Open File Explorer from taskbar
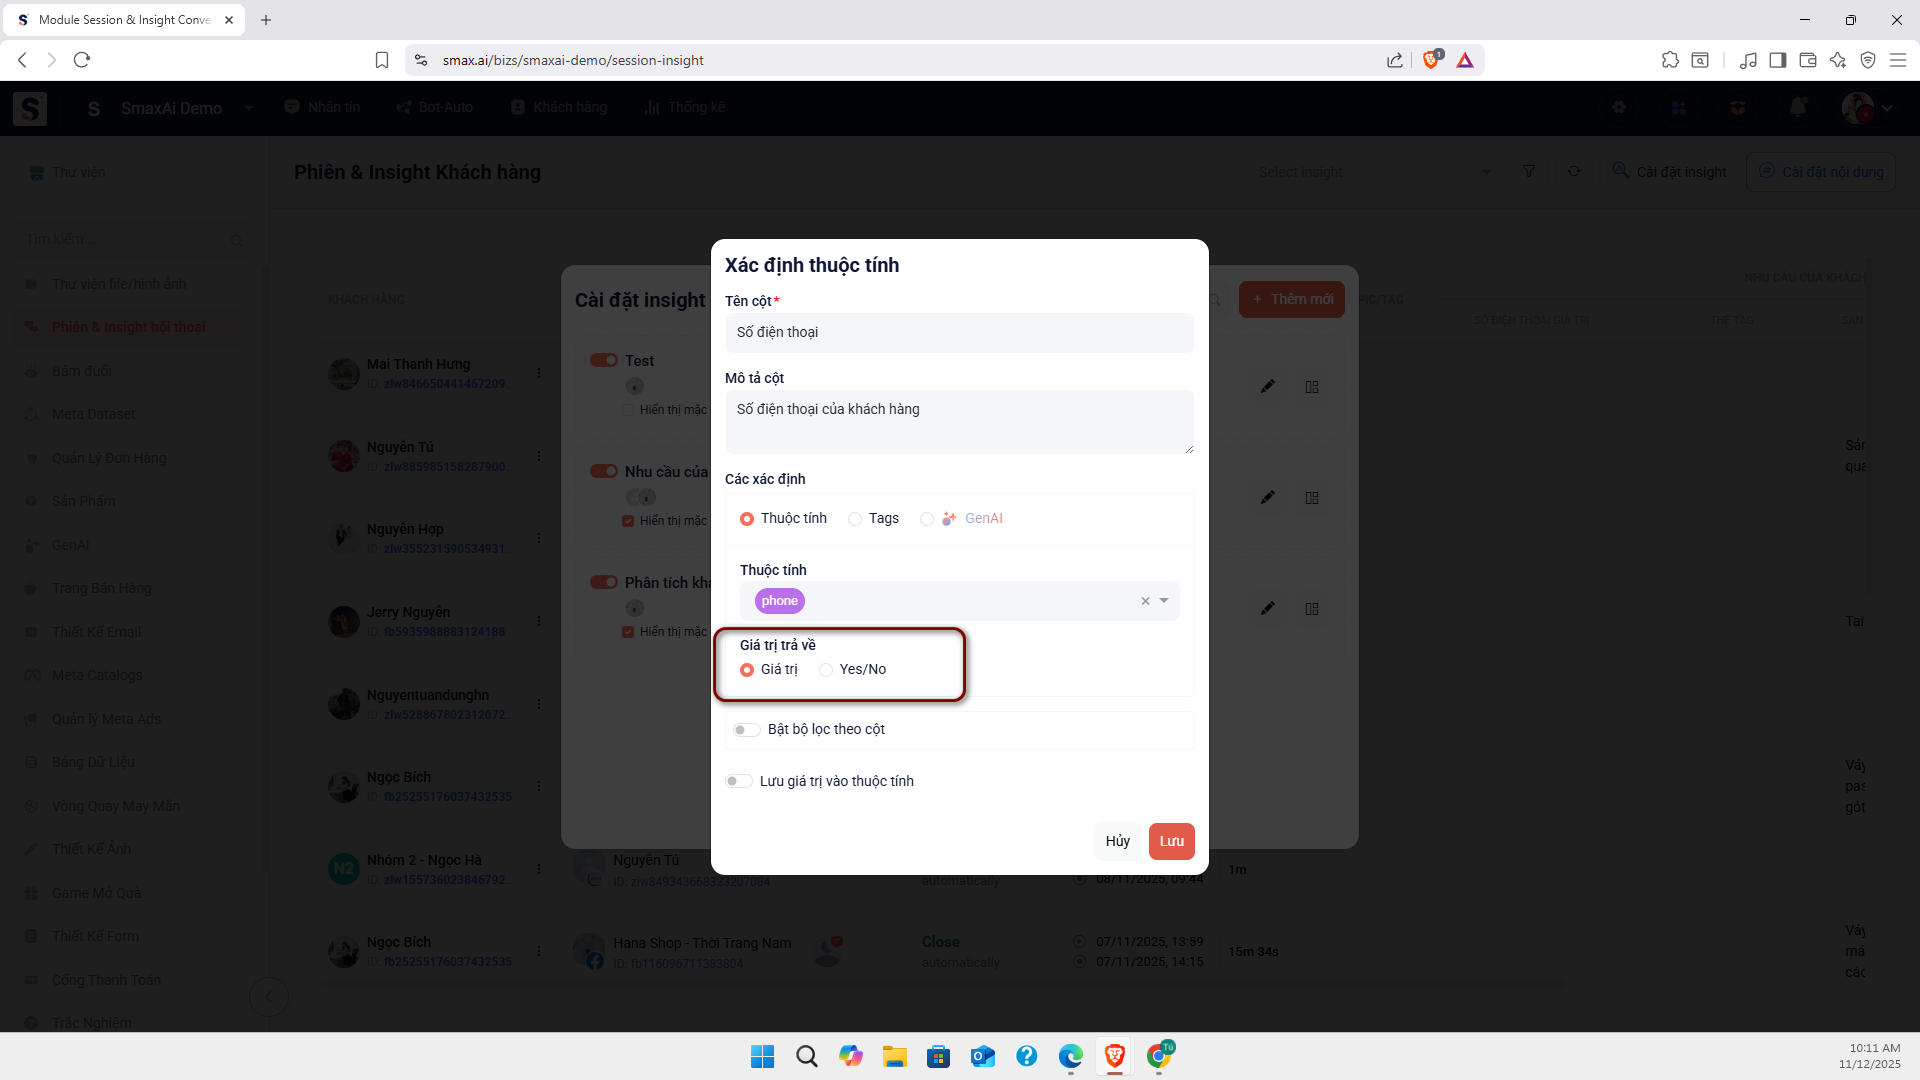 point(894,1056)
